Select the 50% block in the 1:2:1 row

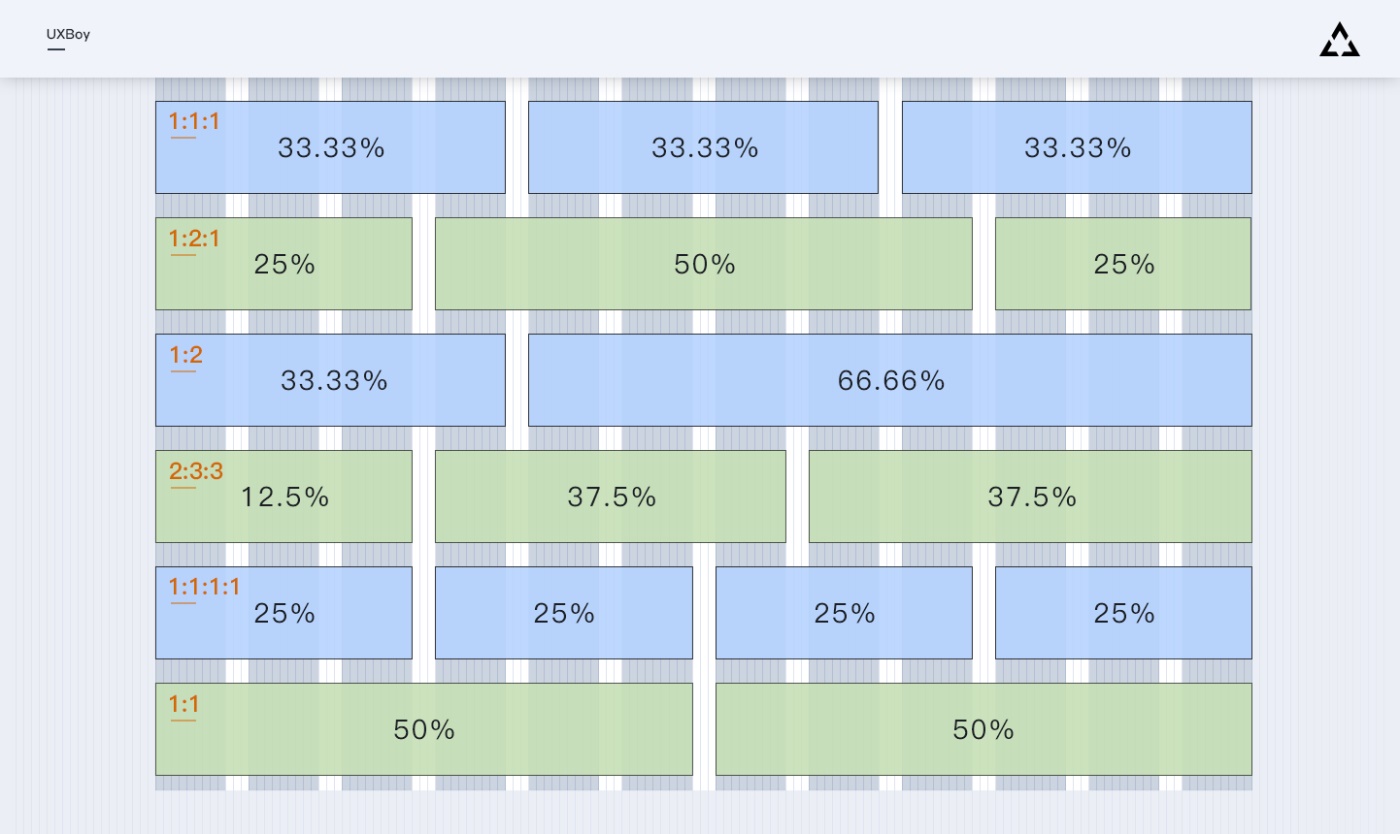point(704,264)
